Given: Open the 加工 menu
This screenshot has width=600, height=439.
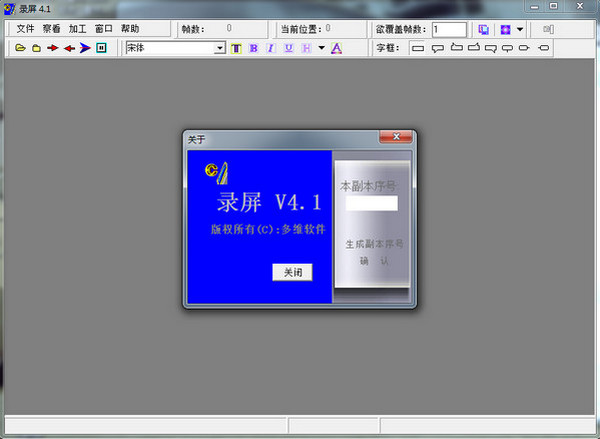Looking at the screenshot, I should click(77, 29).
